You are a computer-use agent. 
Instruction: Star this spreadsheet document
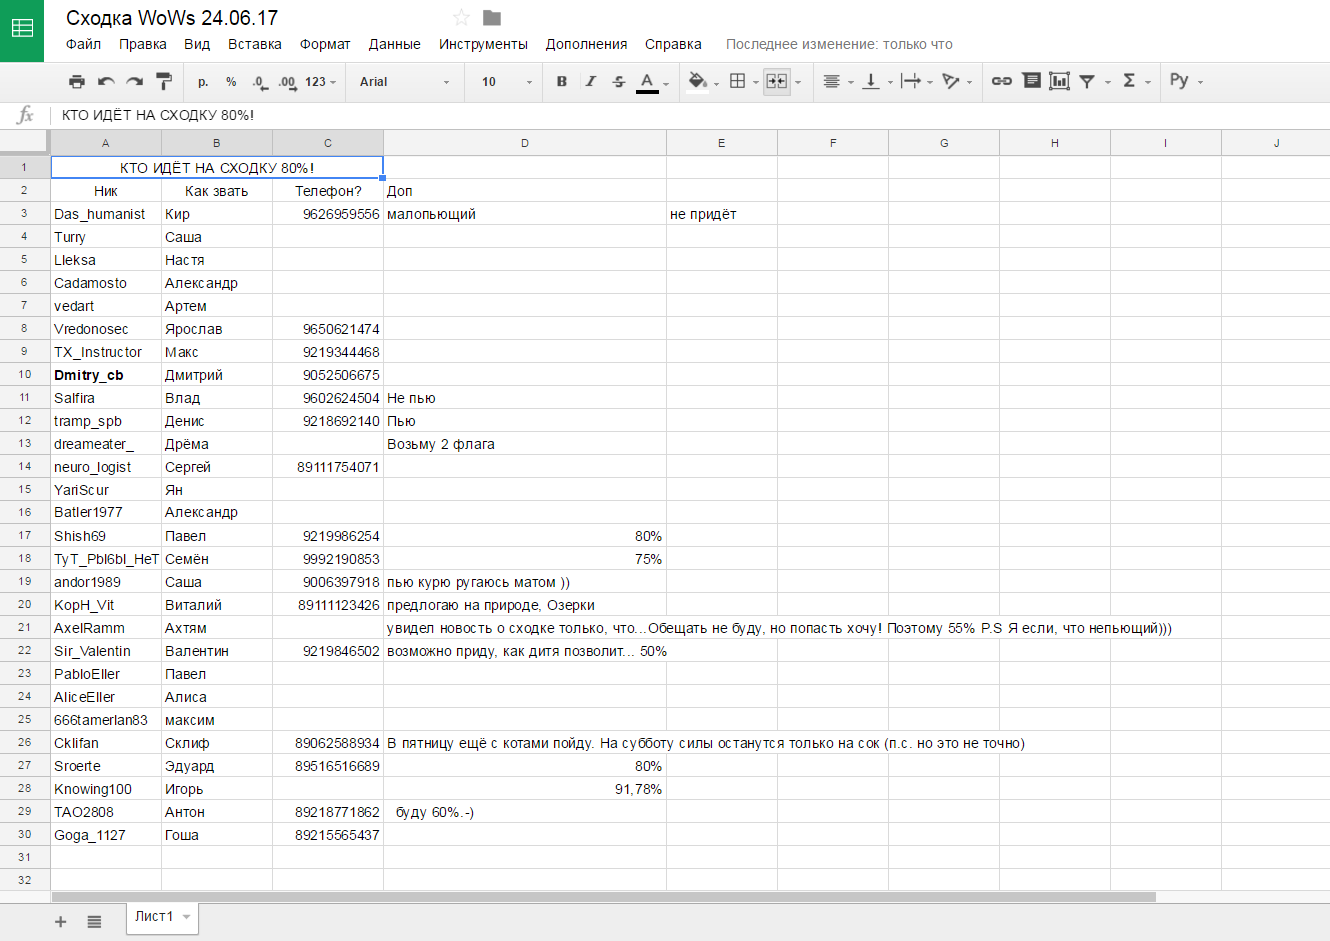[x=461, y=18]
